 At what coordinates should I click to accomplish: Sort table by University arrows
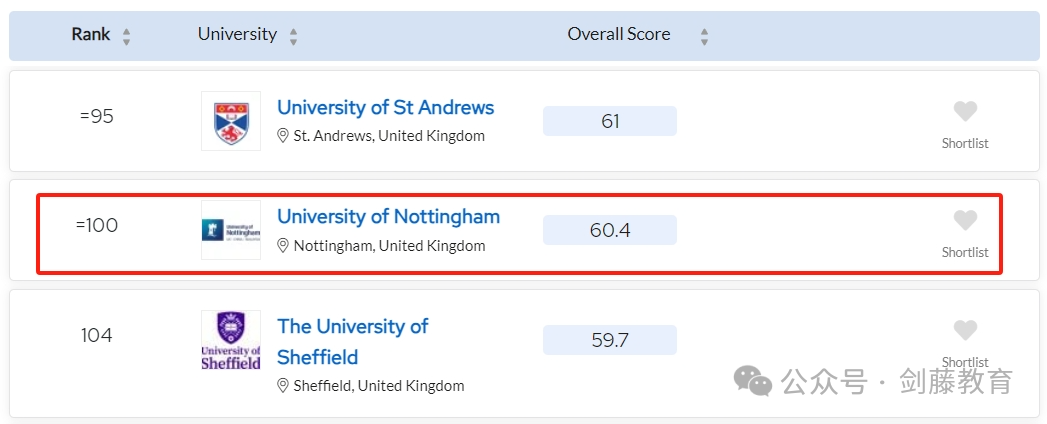coord(293,36)
